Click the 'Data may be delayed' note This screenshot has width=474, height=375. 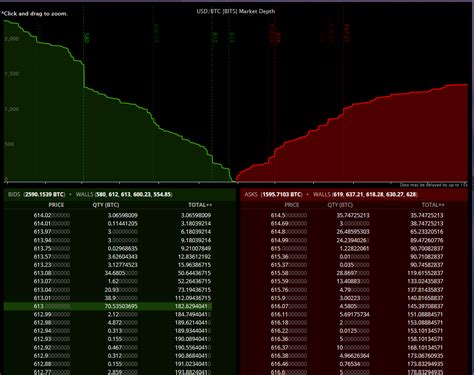tap(433, 185)
